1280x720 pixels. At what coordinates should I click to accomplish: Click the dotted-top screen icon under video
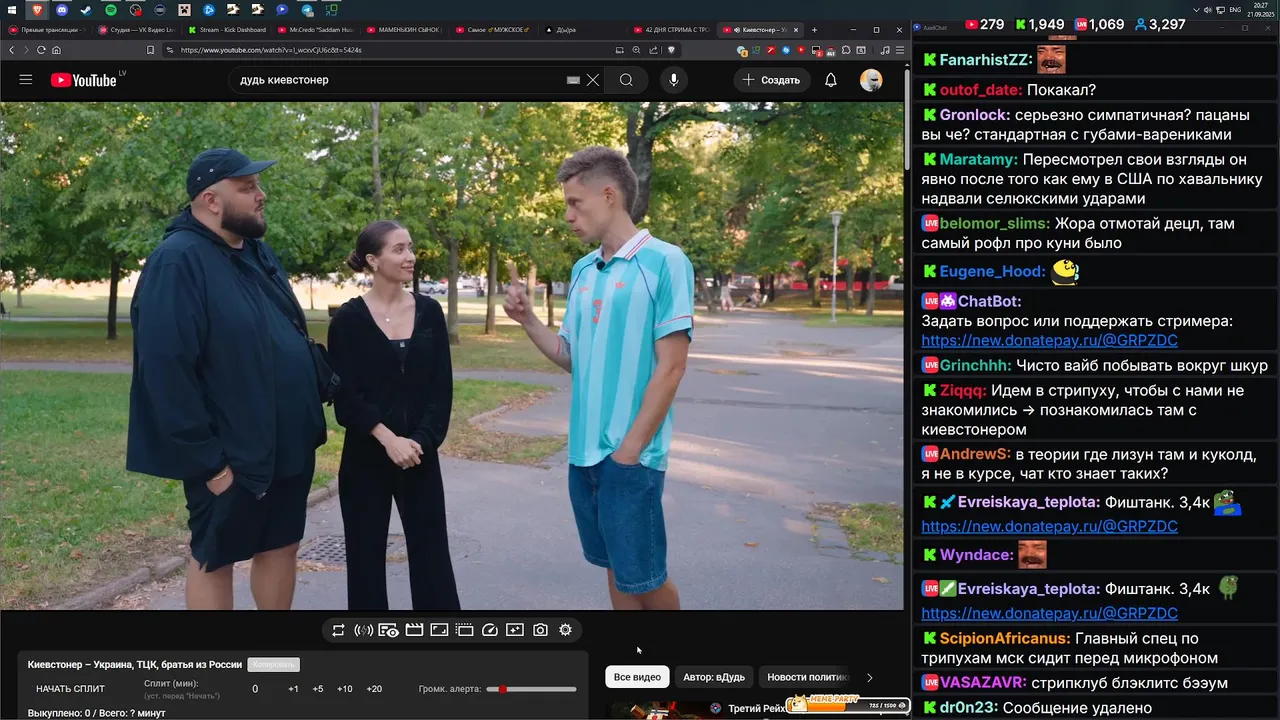click(464, 630)
